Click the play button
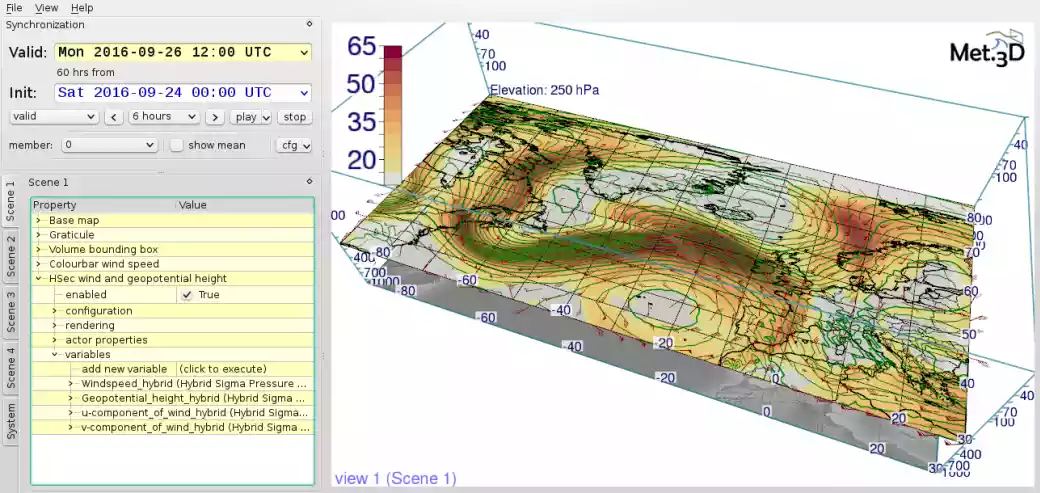The image size is (1040, 493). (x=245, y=117)
